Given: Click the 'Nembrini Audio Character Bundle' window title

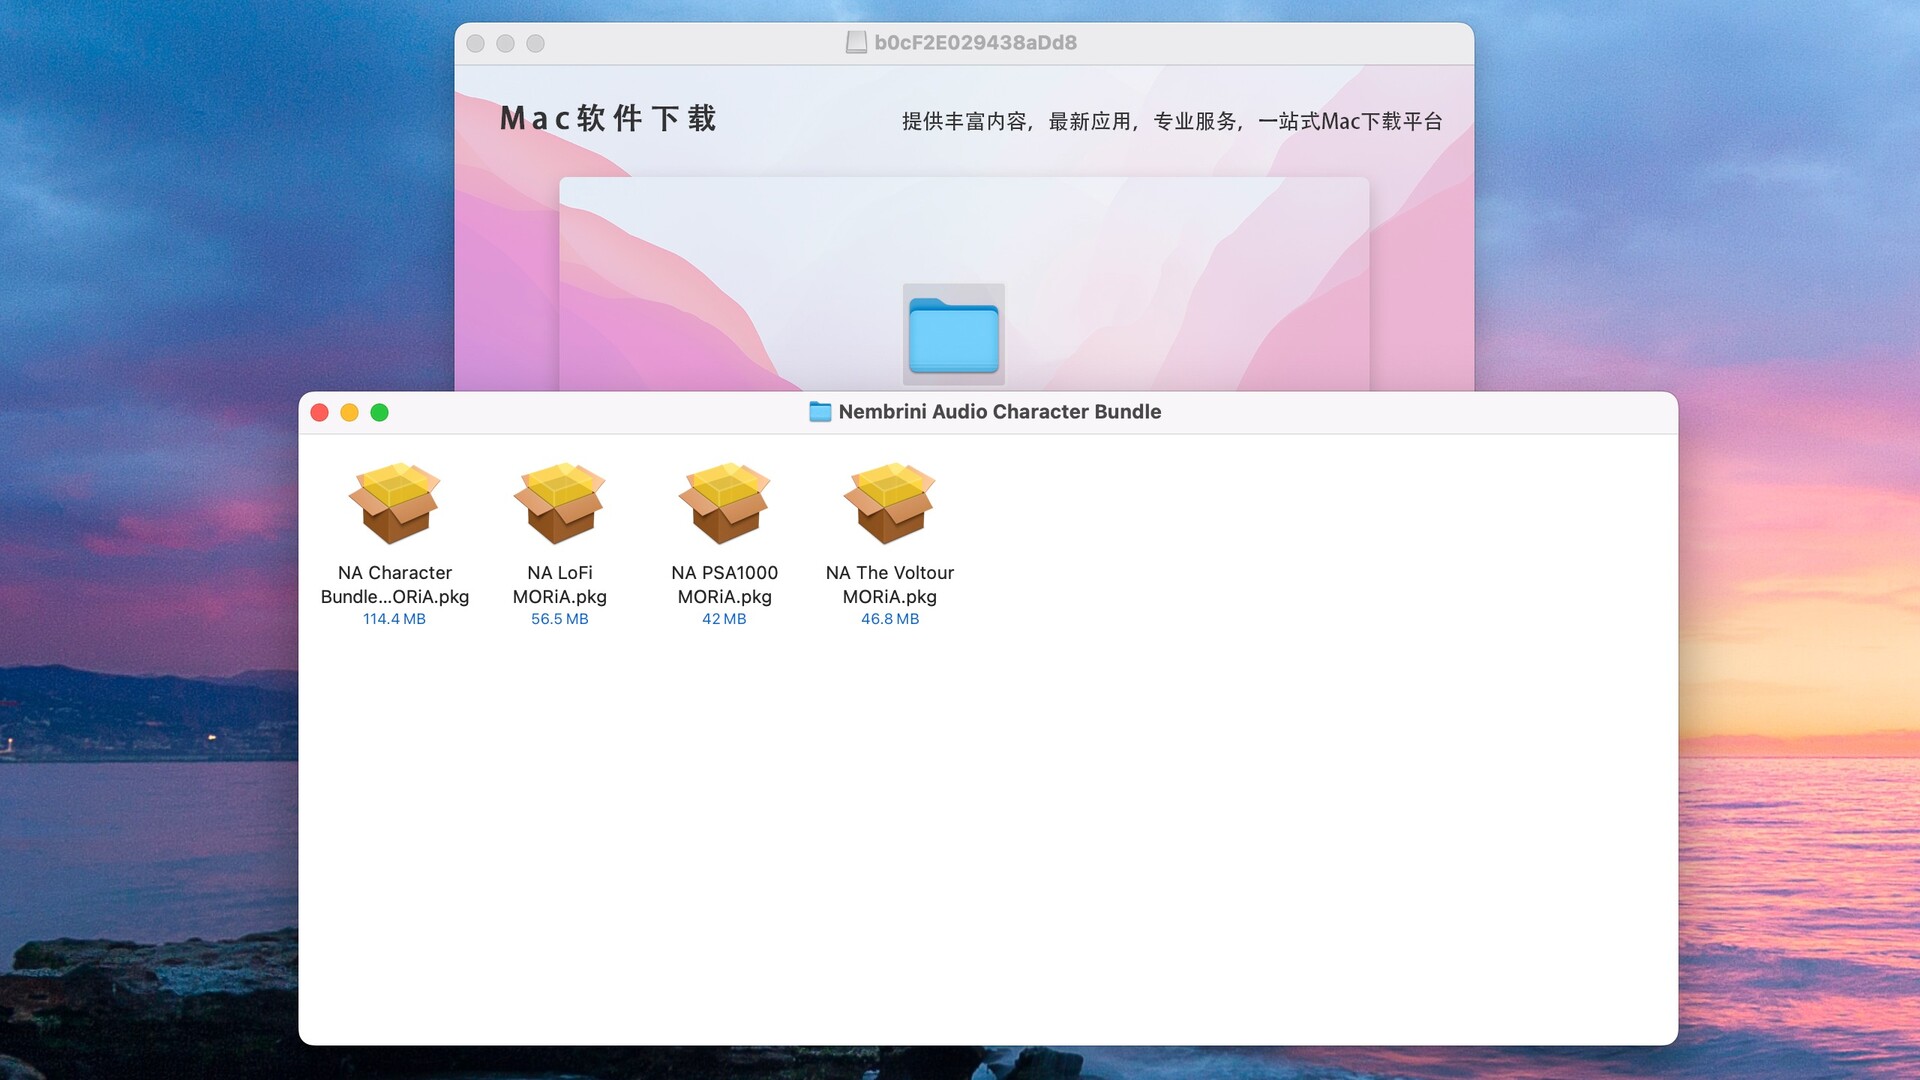Looking at the screenshot, I should pos(999,412).
